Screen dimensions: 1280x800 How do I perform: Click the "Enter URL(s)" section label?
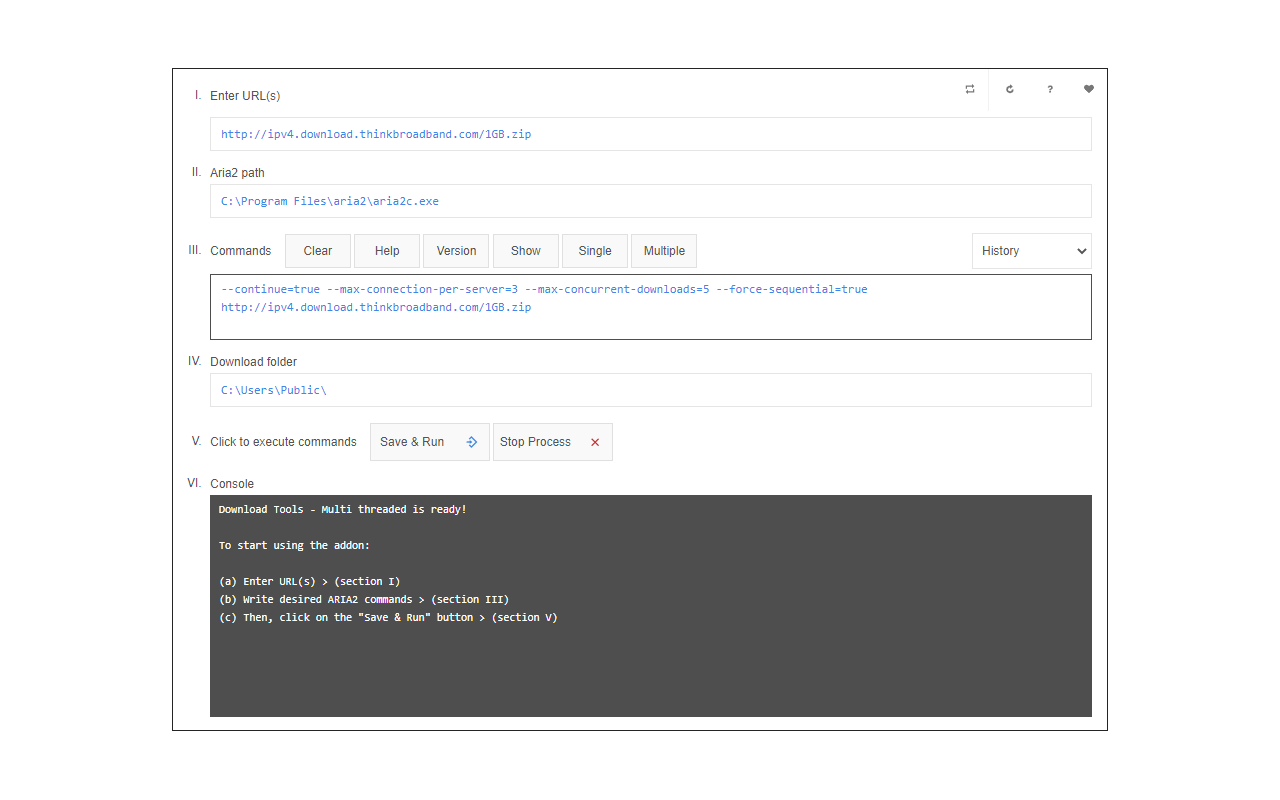pyautogui.click(x=245, y=96)
